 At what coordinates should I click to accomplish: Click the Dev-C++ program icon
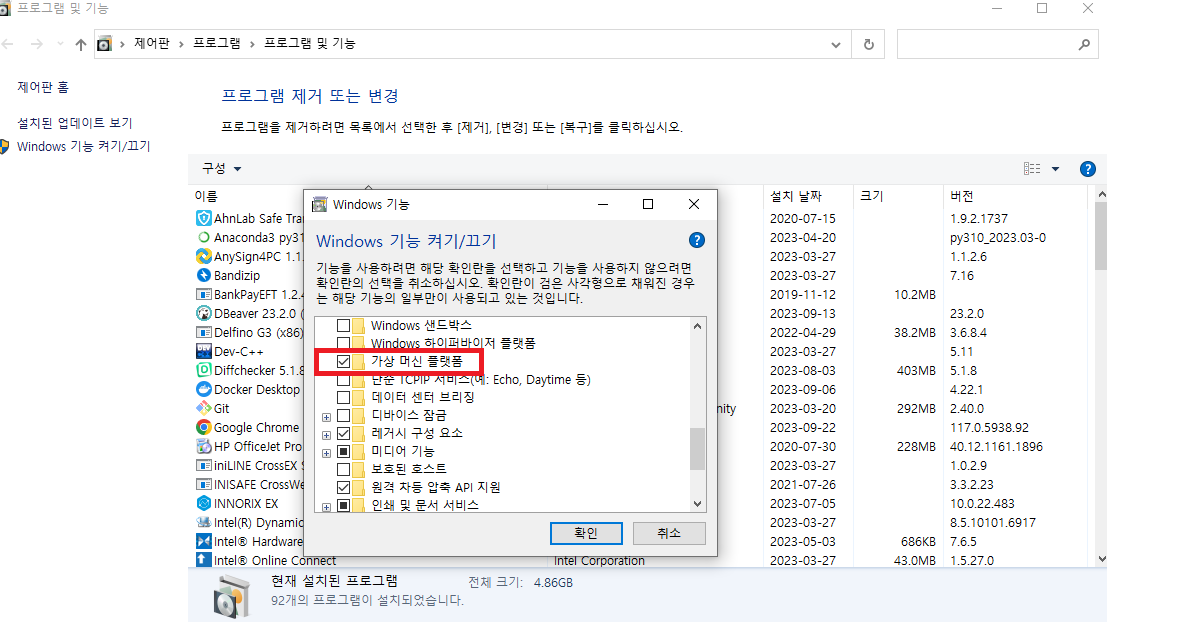[203, 352]
